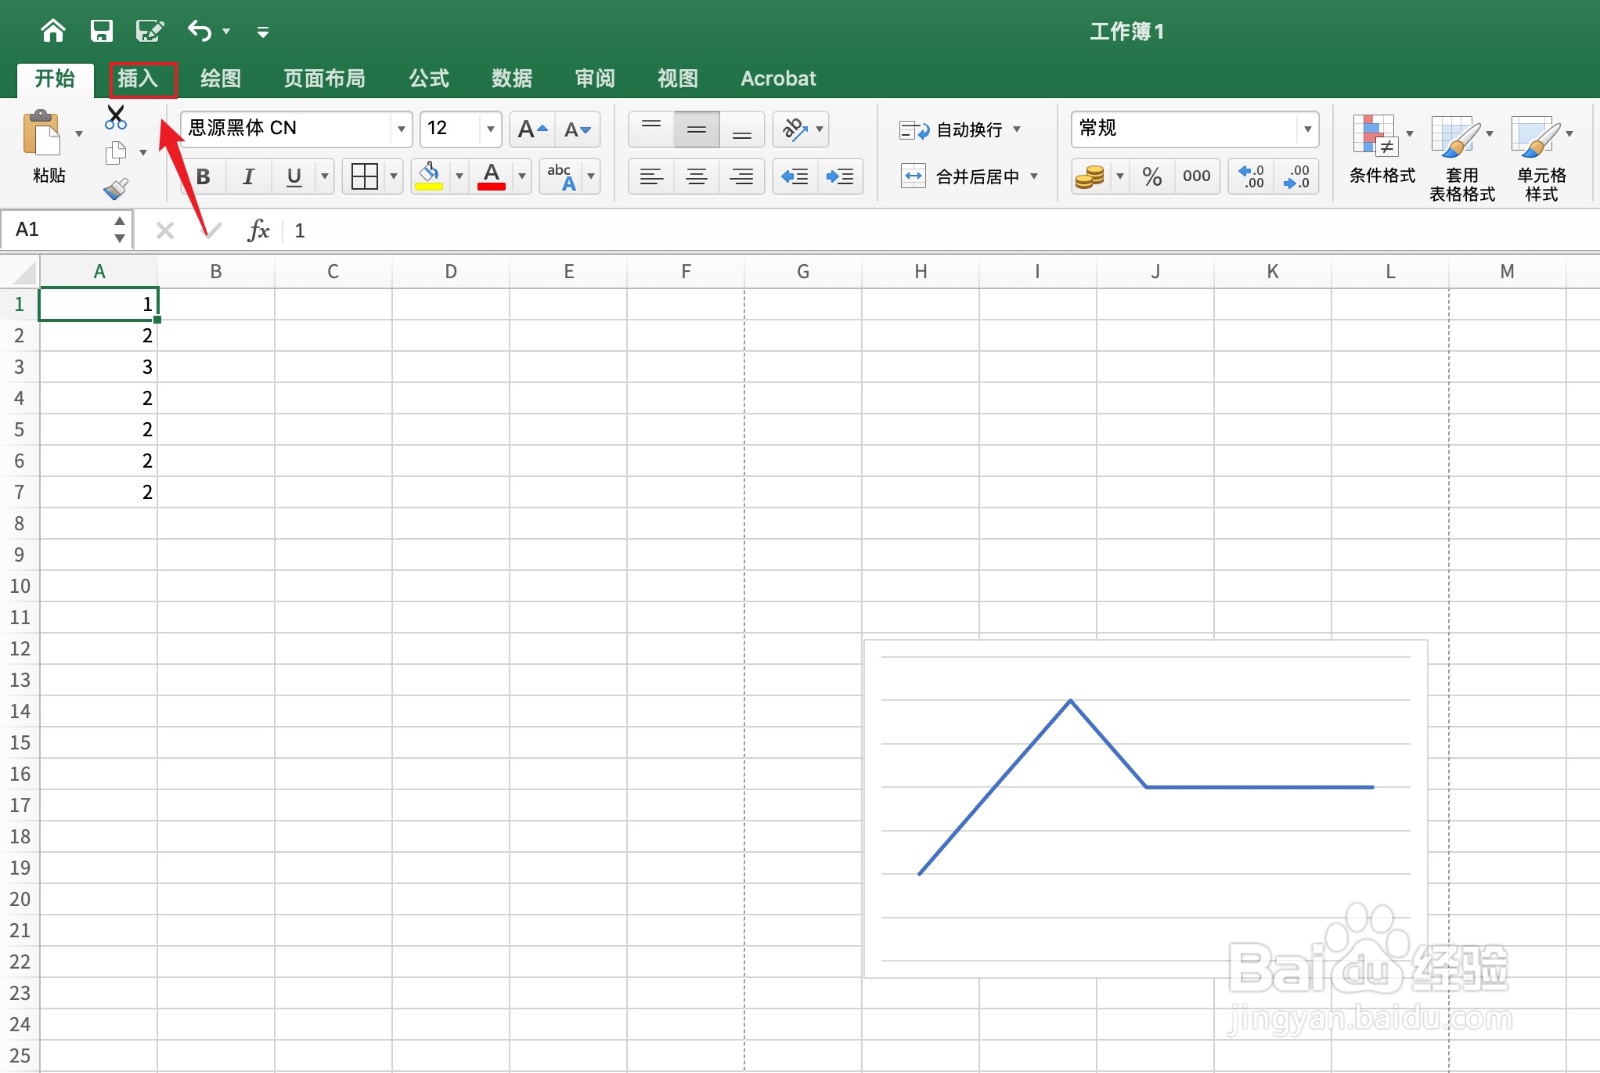
Task: Open font size 12 dropdown
Action: point(490,129)
